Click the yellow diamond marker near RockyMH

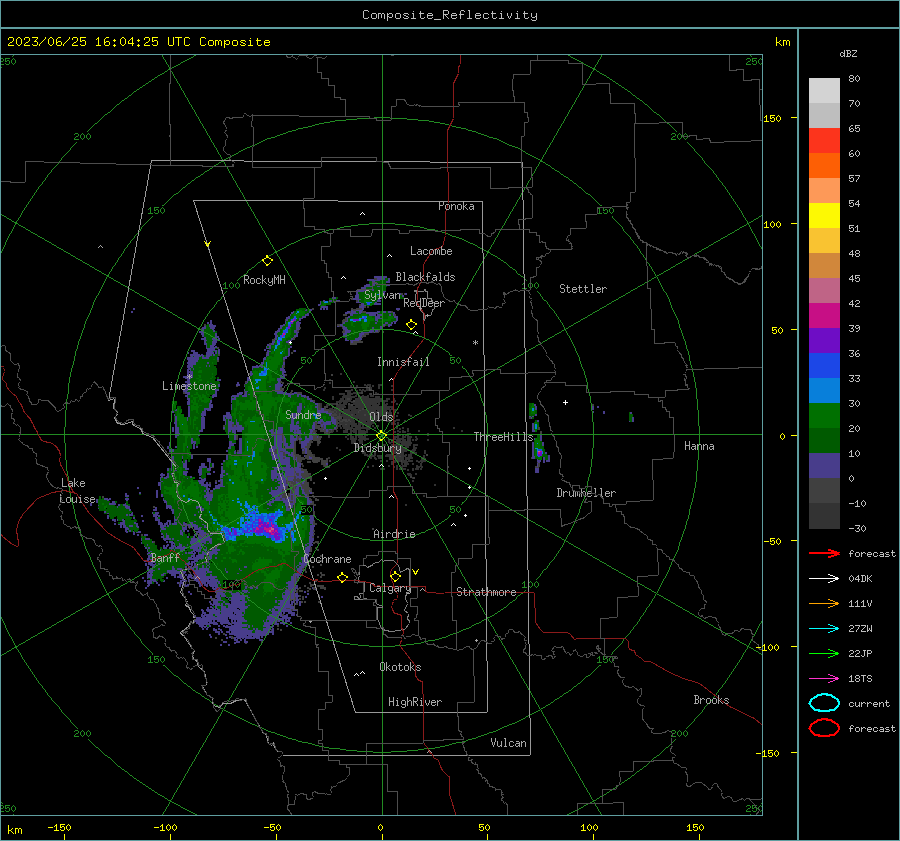(267, 261)
